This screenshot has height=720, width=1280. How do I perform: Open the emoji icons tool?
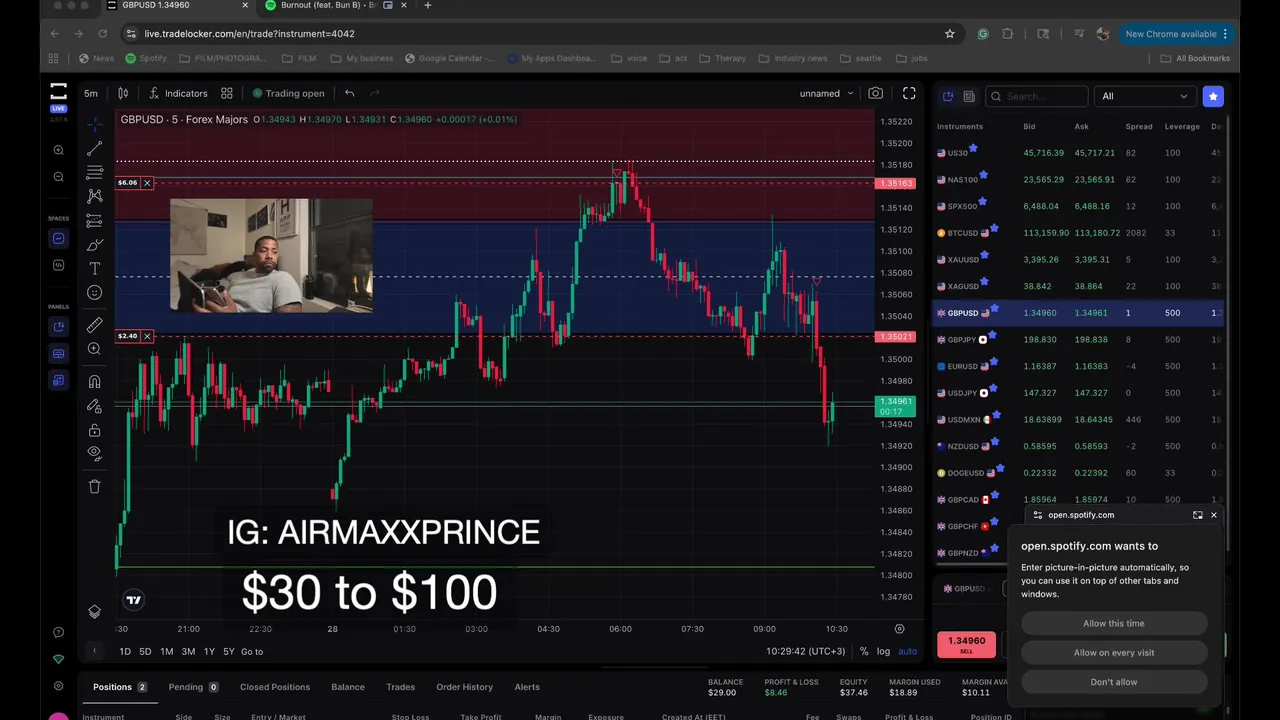pos(94,293)
